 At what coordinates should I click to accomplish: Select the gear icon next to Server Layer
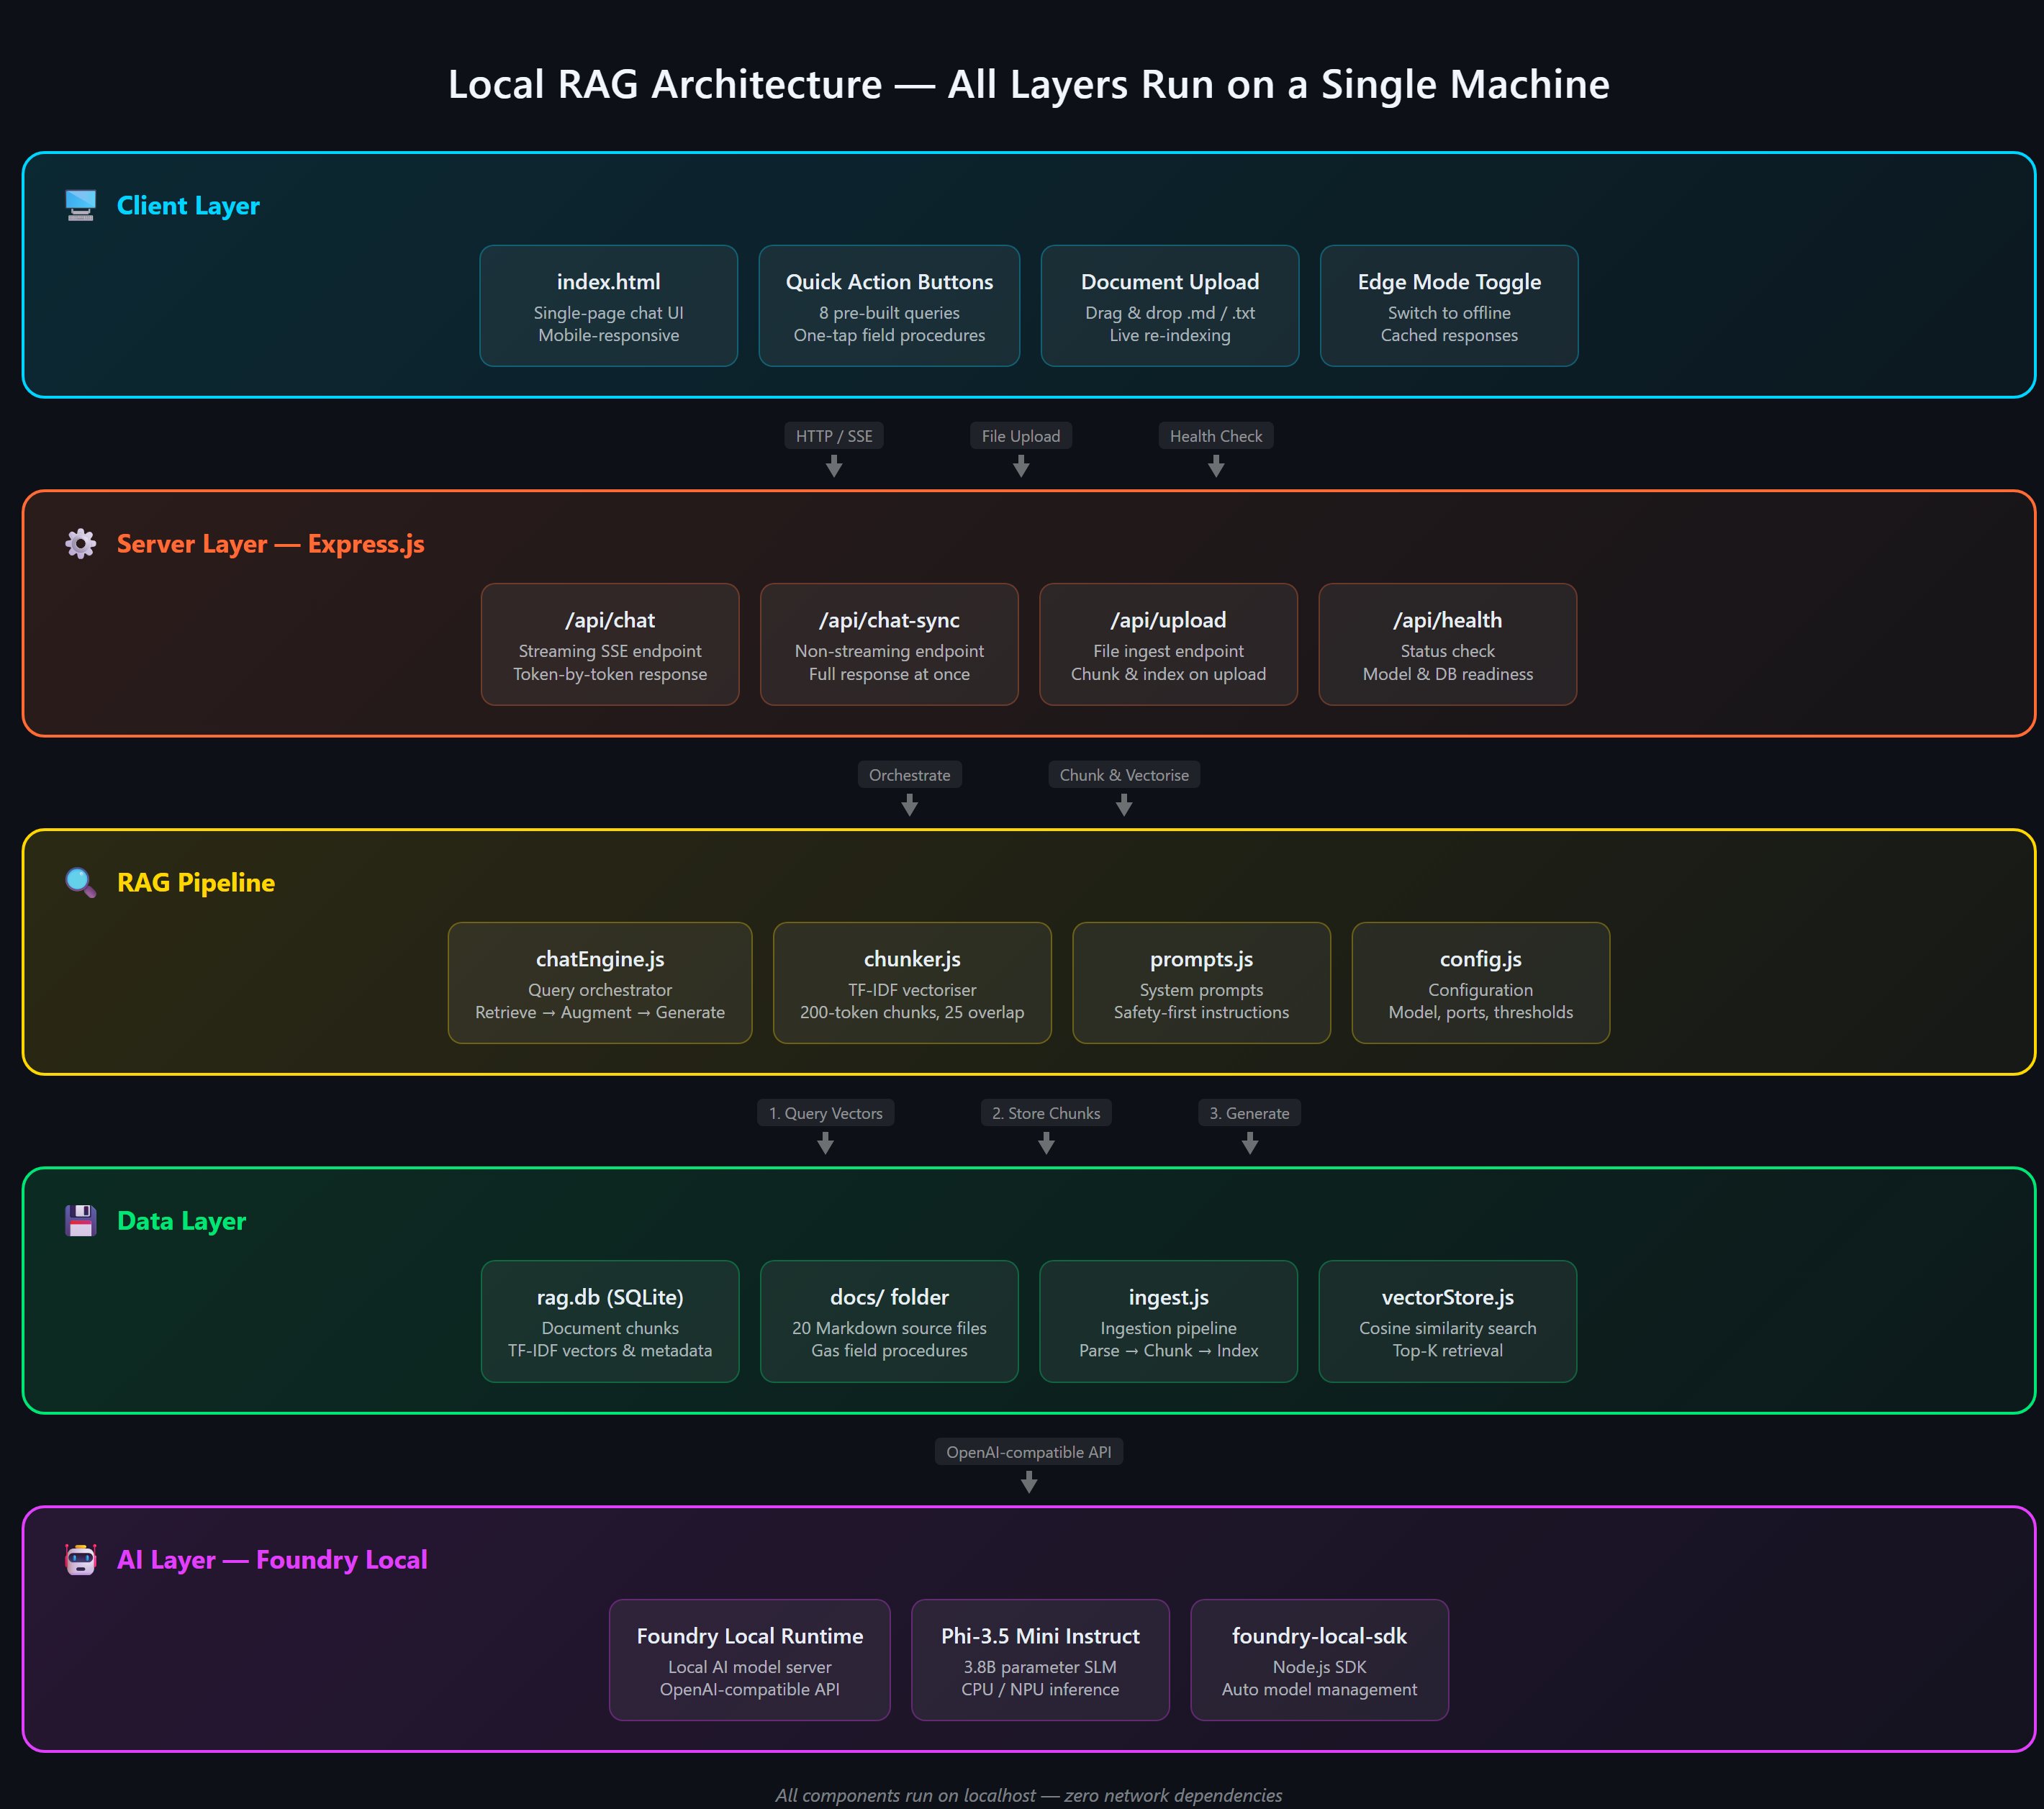pos(80,543)
